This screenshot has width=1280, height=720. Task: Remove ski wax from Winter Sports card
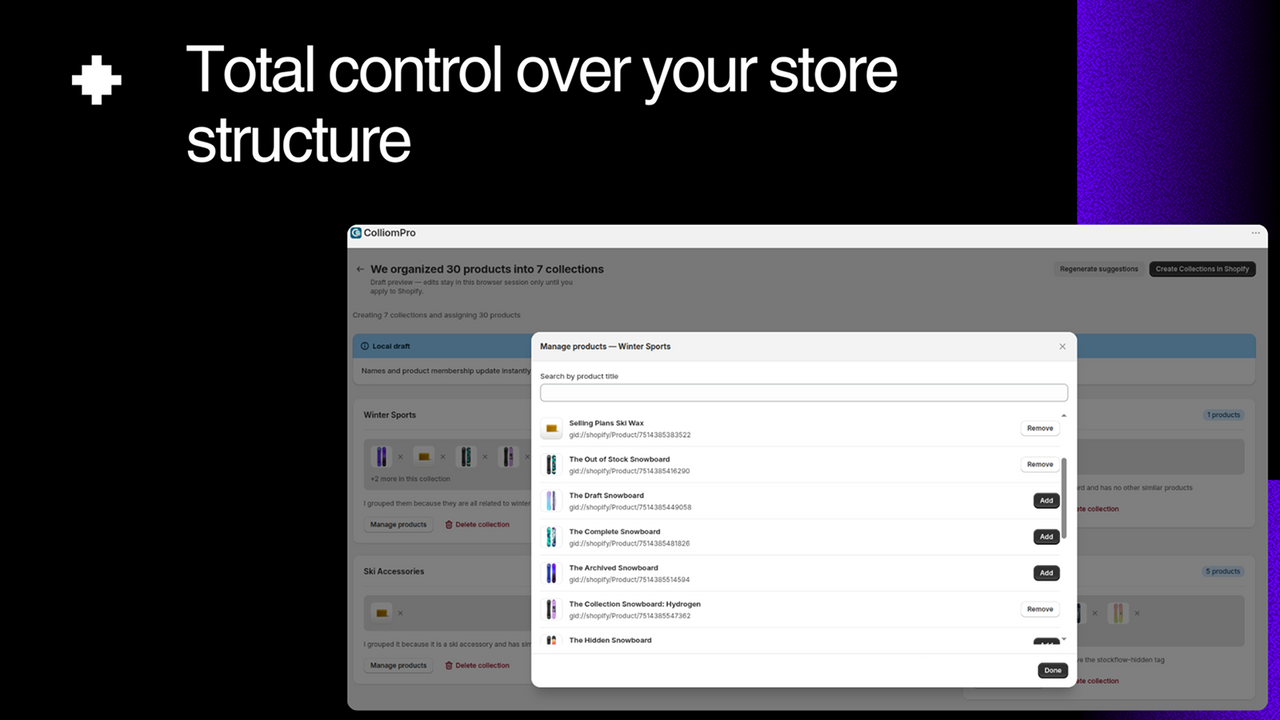(443, 457)
